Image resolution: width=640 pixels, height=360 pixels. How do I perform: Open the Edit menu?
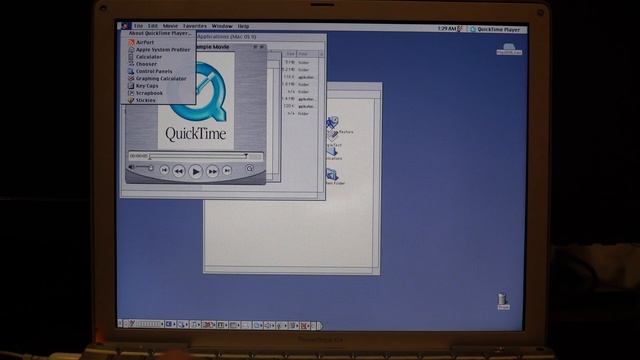click(153, 26)
